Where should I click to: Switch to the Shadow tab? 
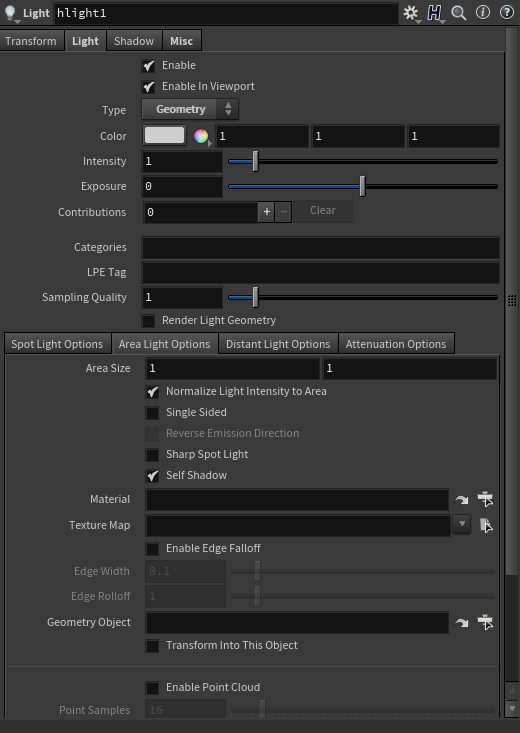coord(134,41)
